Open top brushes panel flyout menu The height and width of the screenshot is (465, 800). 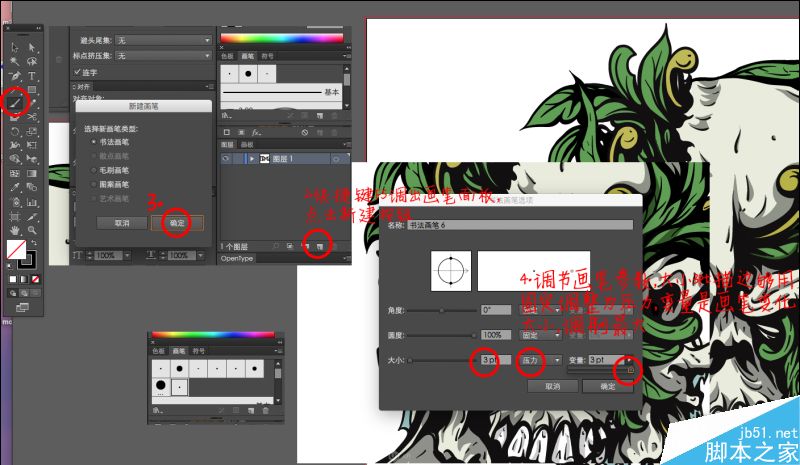[x=347, y=56]
